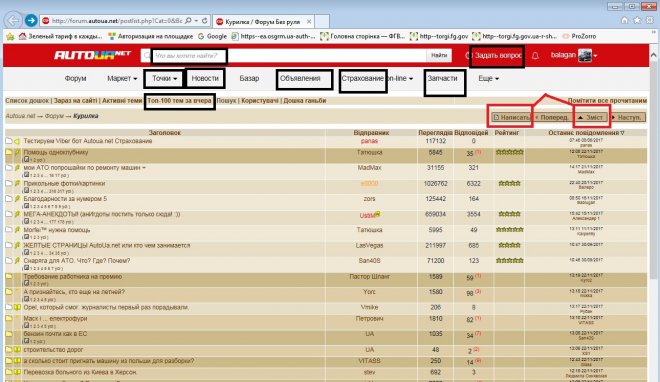Open the browser Tools gear icon
660x382 pixels.
tap(650, 20)
